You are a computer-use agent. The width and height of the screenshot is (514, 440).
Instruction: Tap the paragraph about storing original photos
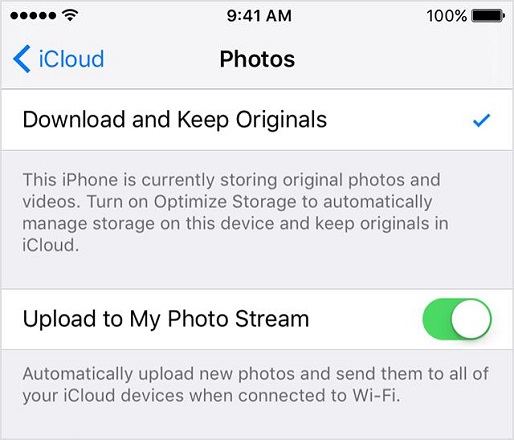pyautogui.click(x=235, y=212)
